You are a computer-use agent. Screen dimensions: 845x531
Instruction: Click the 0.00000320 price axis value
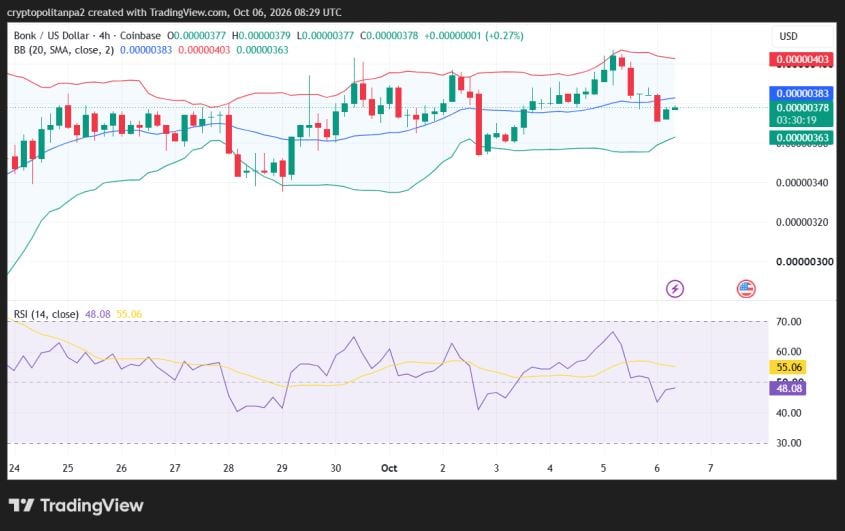(802, 222)
